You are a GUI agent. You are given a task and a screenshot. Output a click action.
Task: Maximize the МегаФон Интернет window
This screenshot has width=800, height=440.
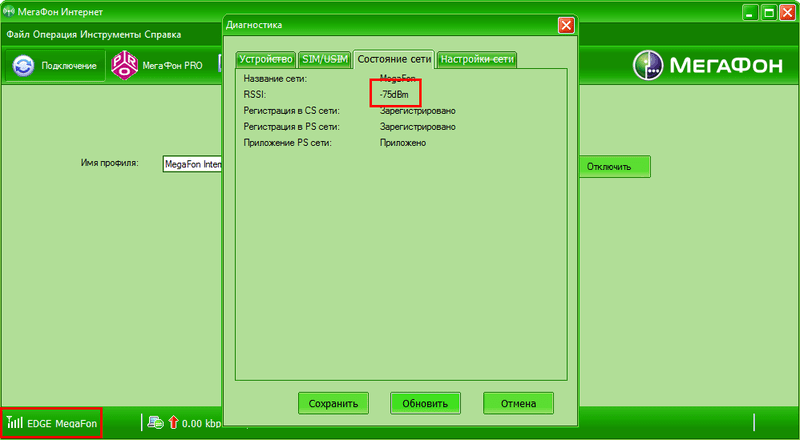769,12
